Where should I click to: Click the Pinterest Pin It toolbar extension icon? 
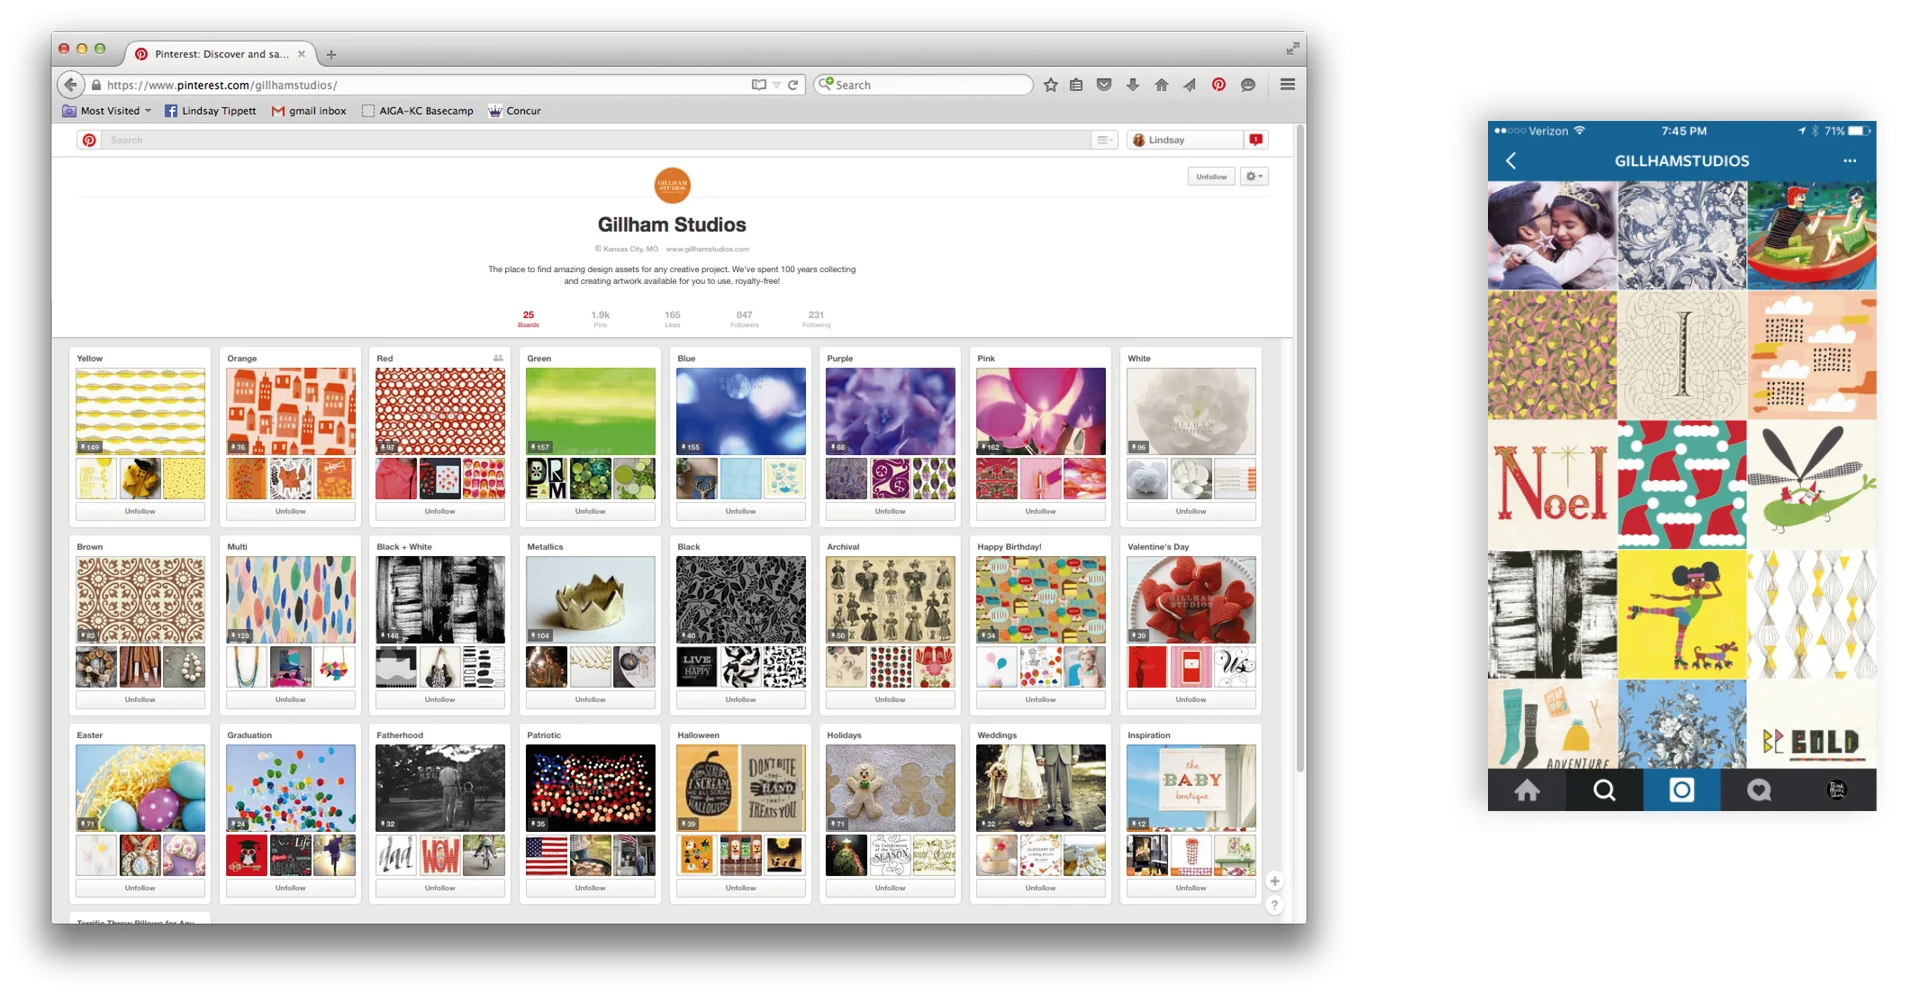[x=1218, y=85]
